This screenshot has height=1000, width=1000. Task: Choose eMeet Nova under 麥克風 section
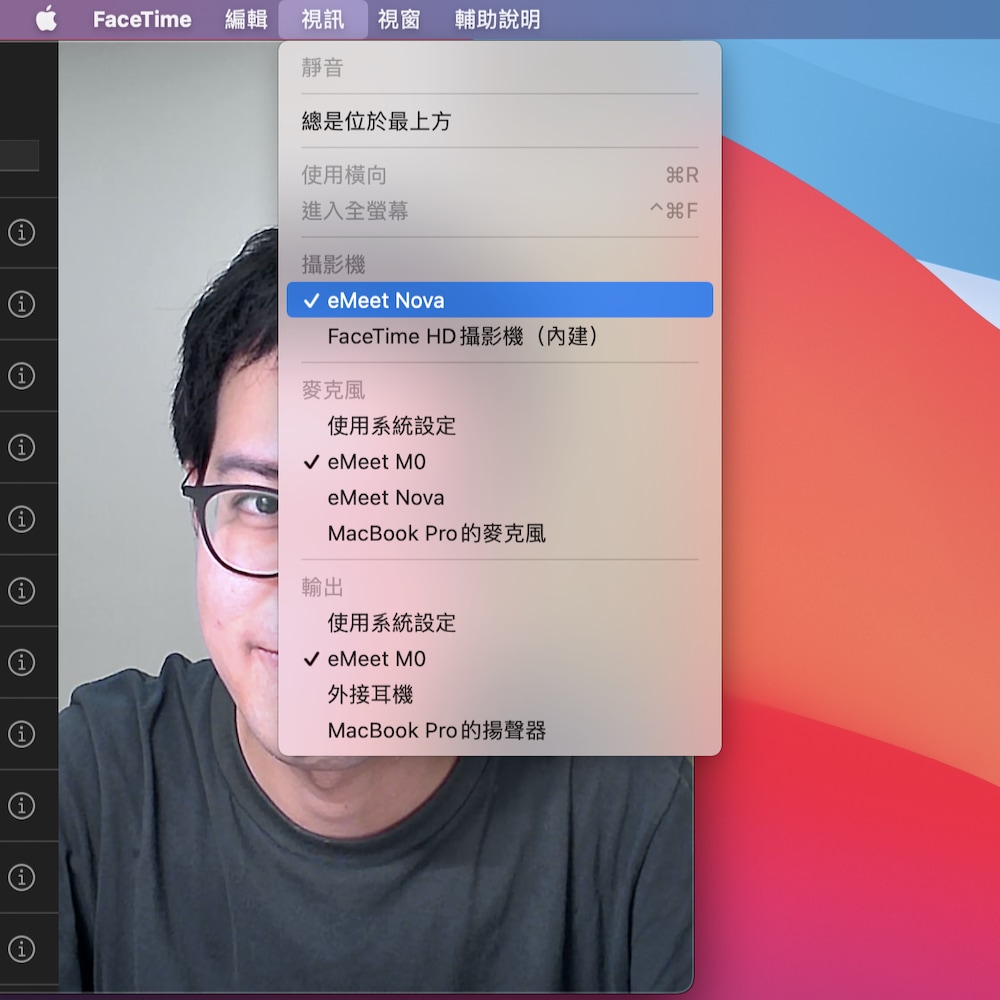[499, 497]
